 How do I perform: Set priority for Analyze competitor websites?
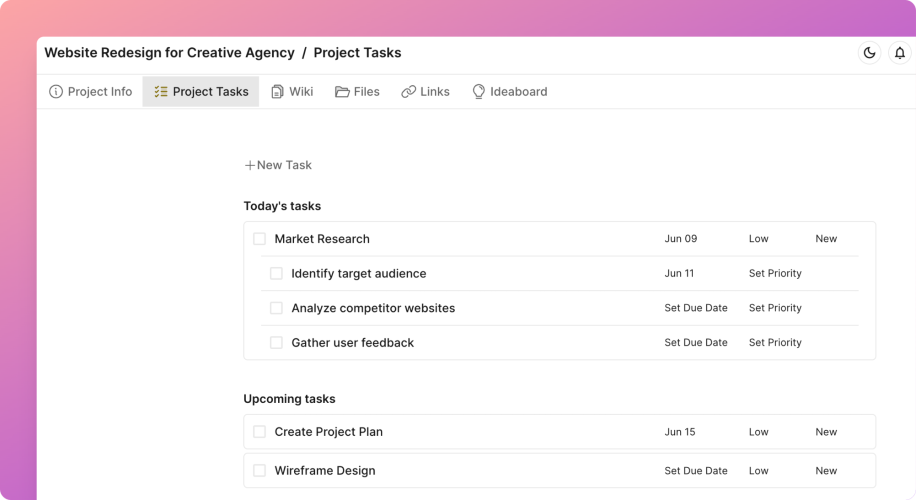coord(775,308)
